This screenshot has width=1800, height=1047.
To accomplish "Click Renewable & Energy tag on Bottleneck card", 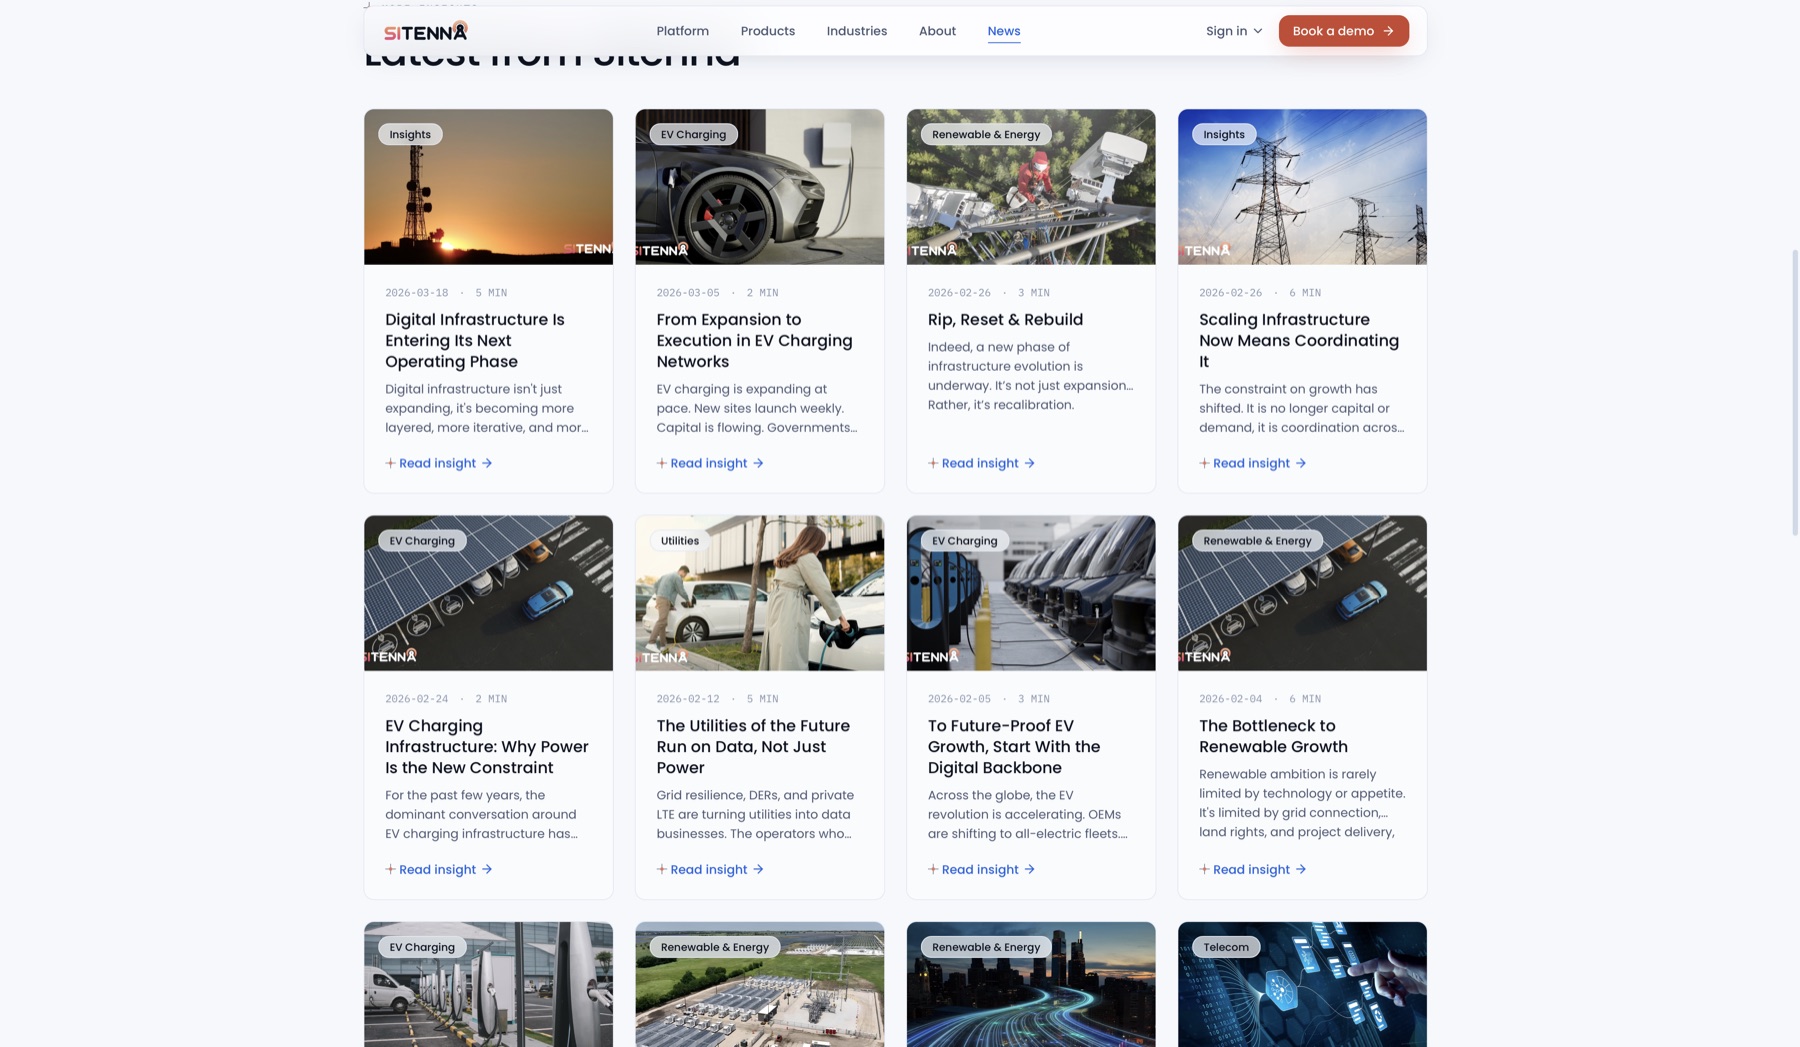I will click(1257, 540).
